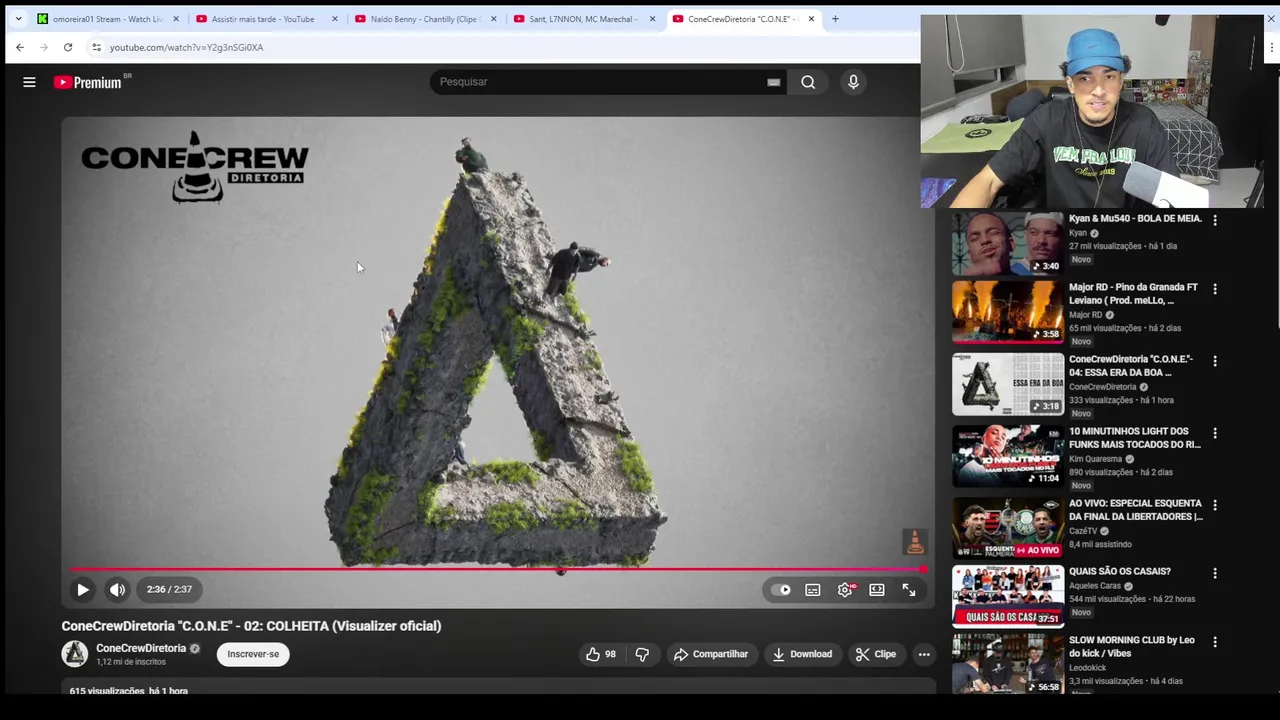This screenshot has width=1280, height=720.
Task: Switch to theater mode
Action: pos(877,590)
